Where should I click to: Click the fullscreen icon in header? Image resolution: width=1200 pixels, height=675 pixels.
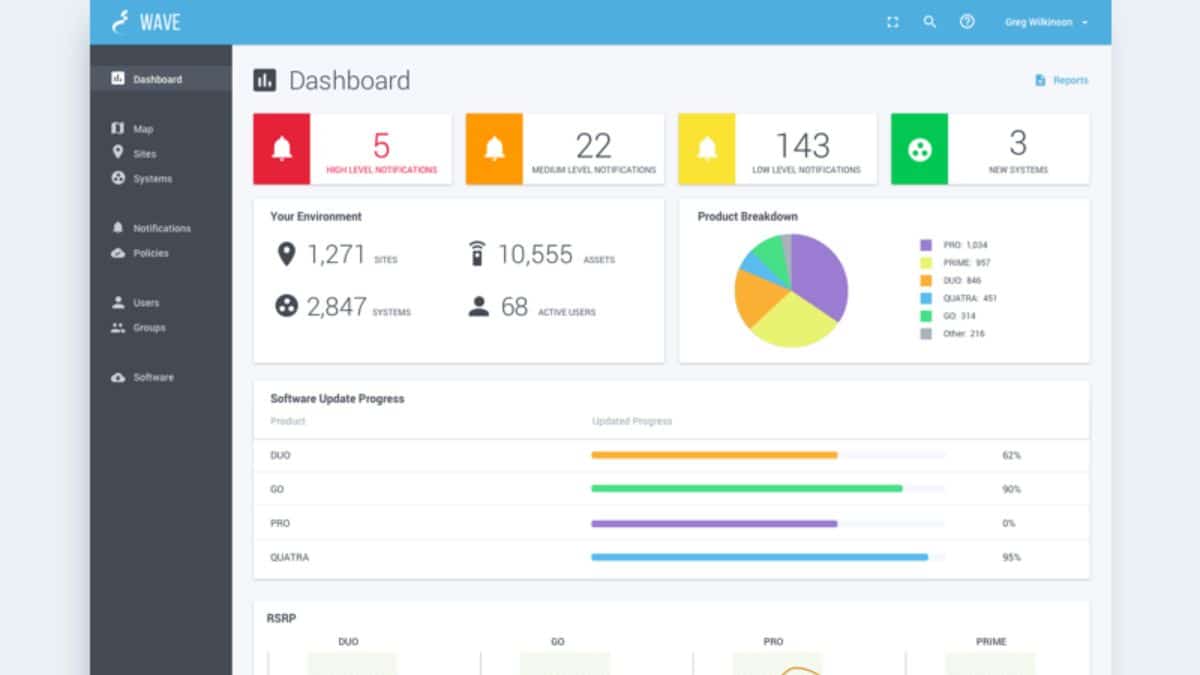893,22
